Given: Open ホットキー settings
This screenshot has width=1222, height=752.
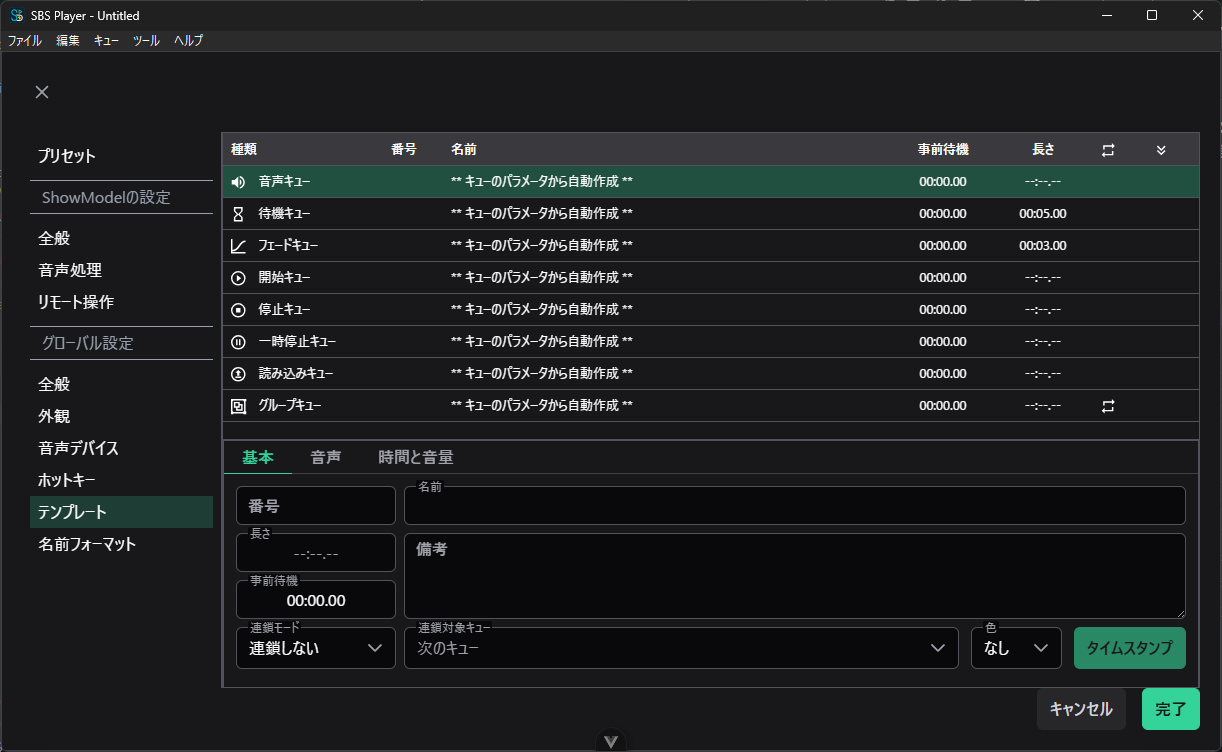Looking at the screenshot, I should point(121,480).
